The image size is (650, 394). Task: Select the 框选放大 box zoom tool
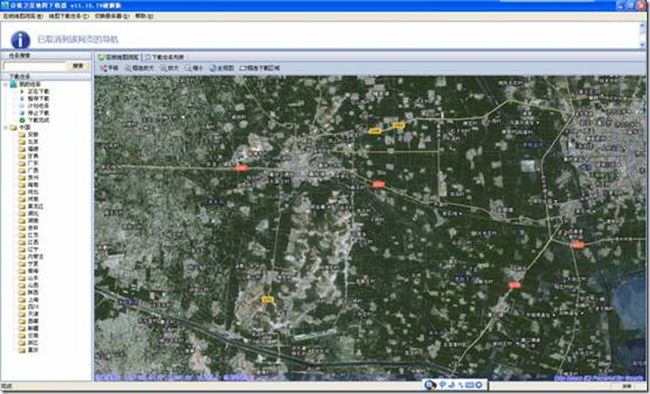point(140,68)
